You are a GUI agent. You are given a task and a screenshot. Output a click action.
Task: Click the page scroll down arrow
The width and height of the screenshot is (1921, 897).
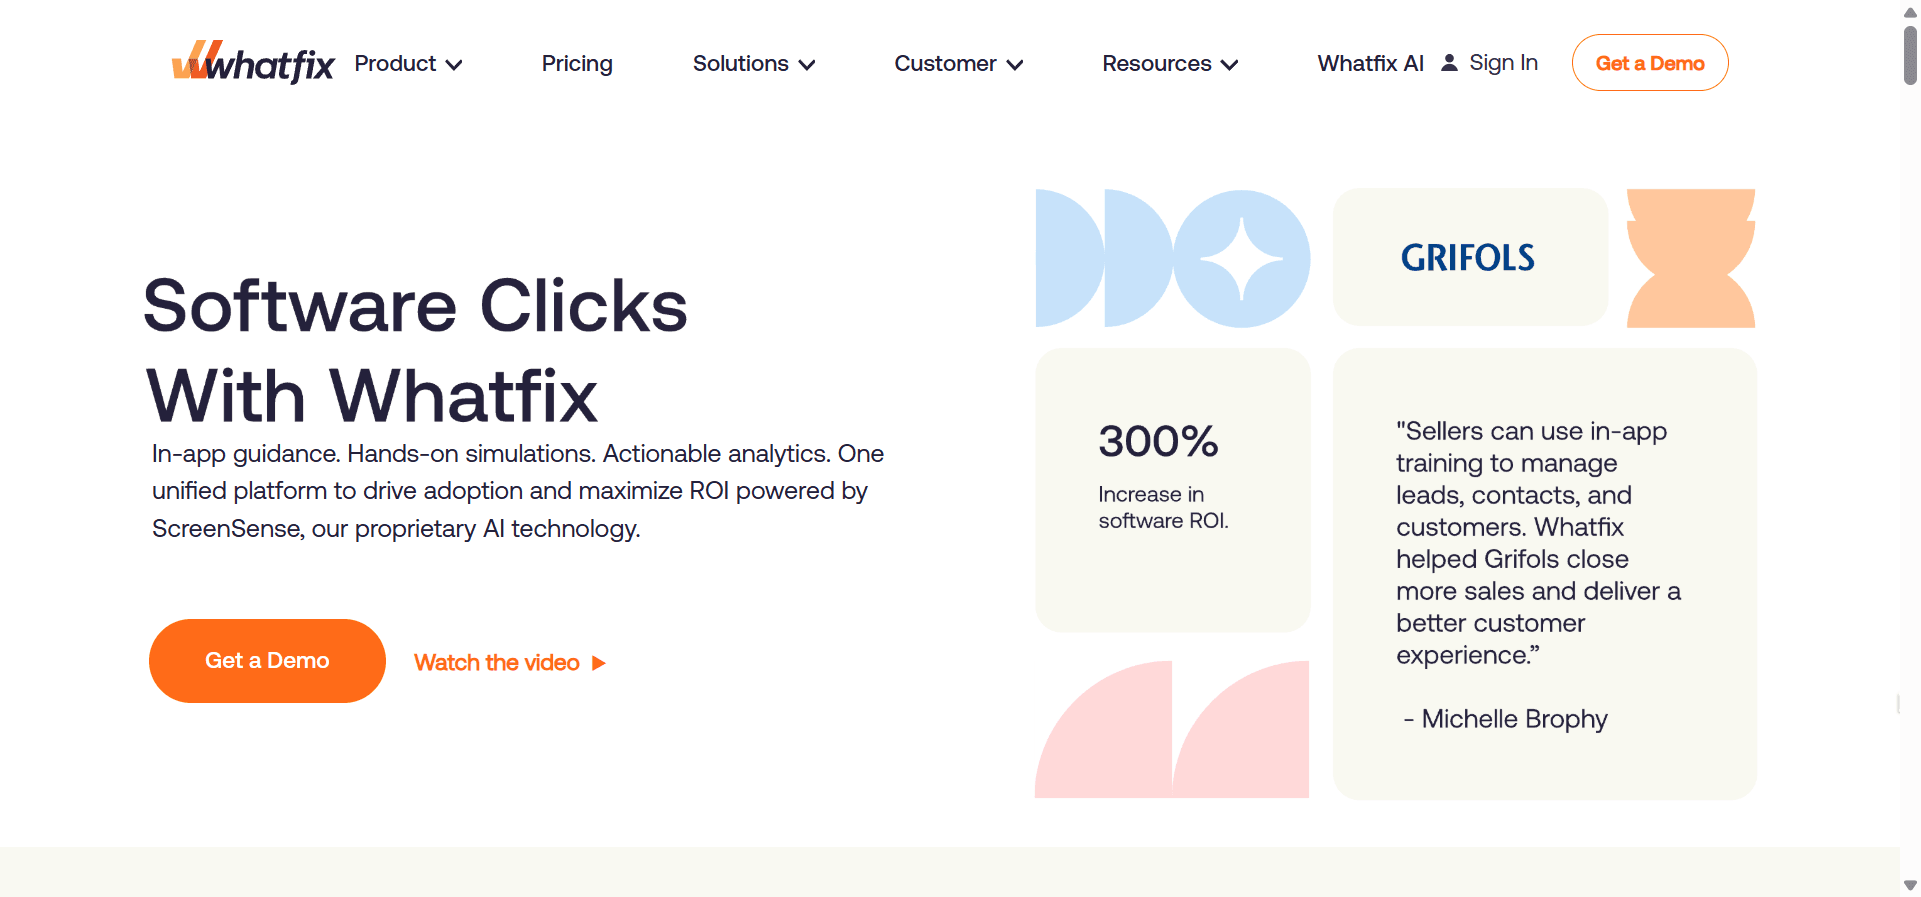pos(1910,885)
